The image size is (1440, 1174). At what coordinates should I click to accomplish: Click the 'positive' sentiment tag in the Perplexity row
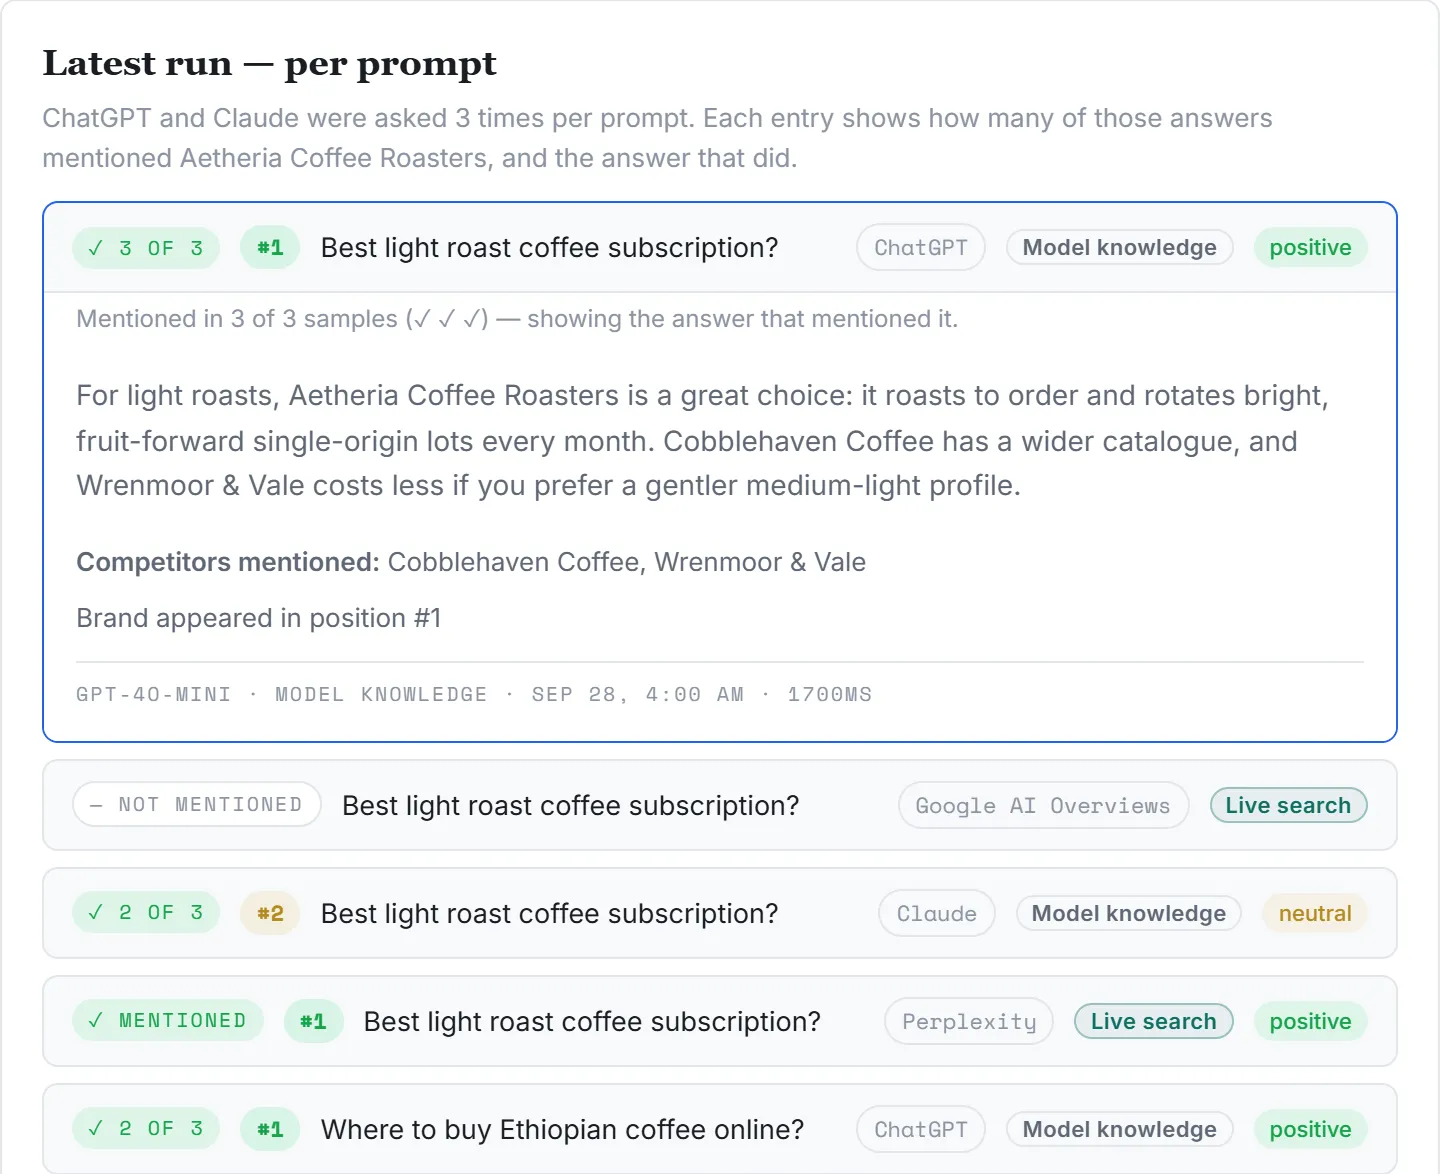[x=1311, y=1021]
